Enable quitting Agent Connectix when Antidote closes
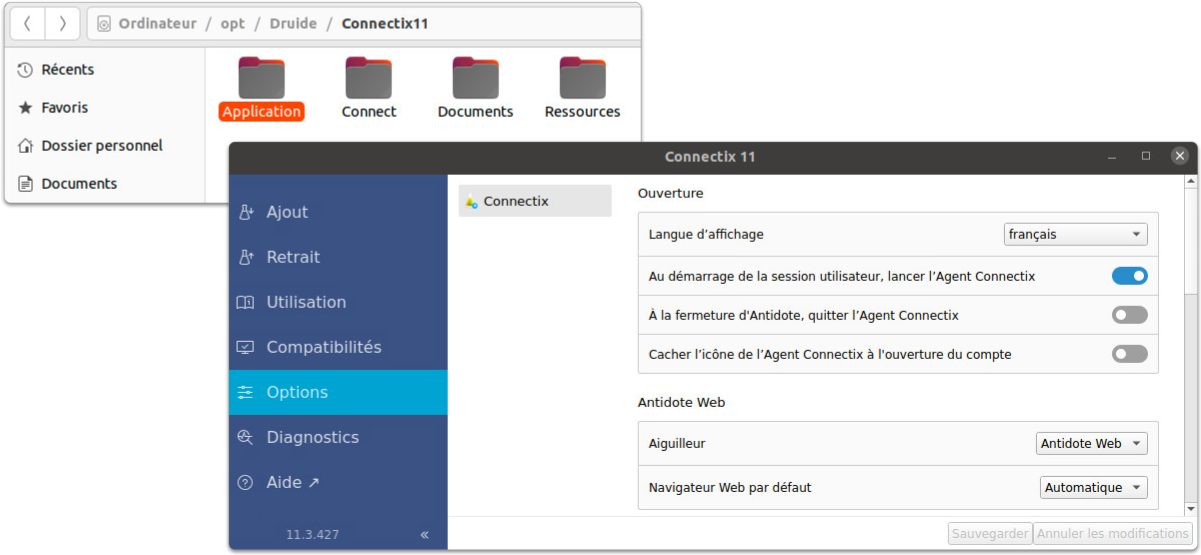The image size is (1201, 555). coord(1129,315)
